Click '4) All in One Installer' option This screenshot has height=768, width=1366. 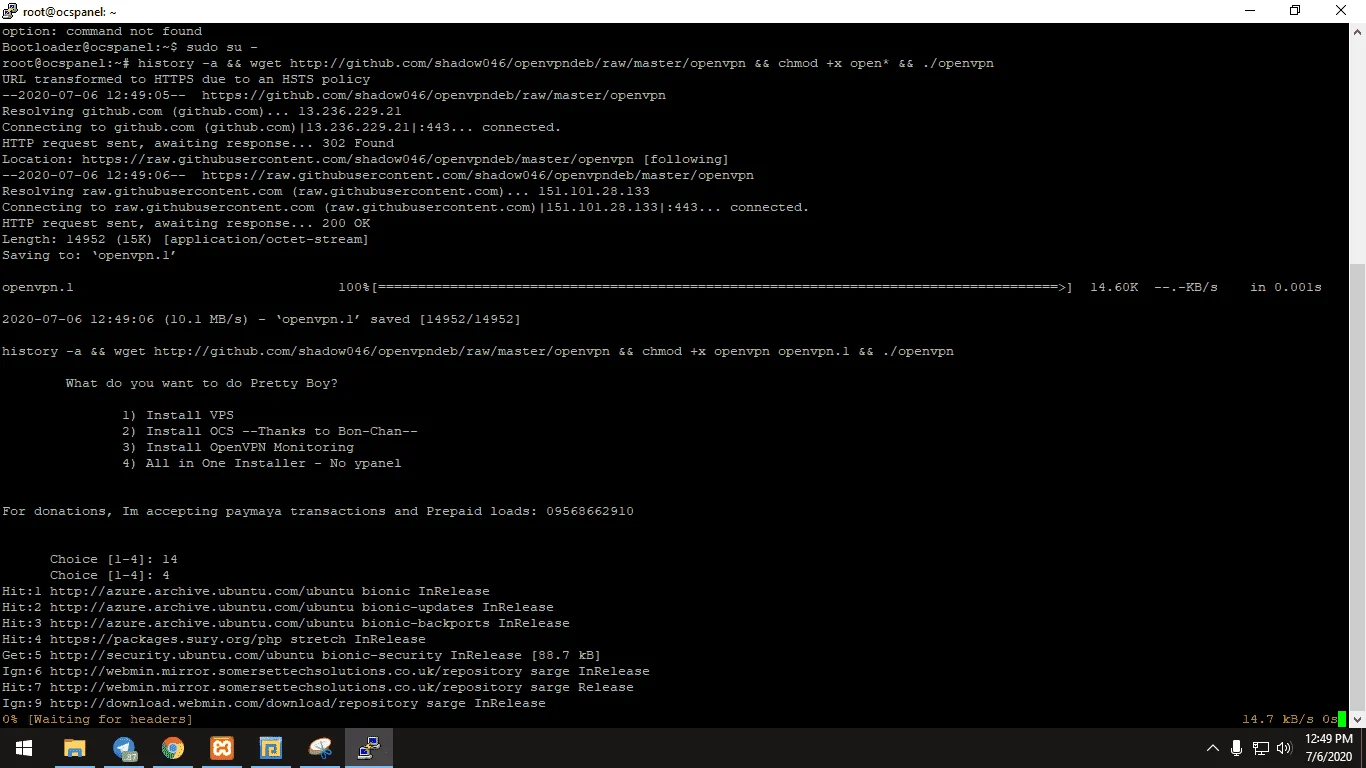pyautogui.click(x=262, y=463)
